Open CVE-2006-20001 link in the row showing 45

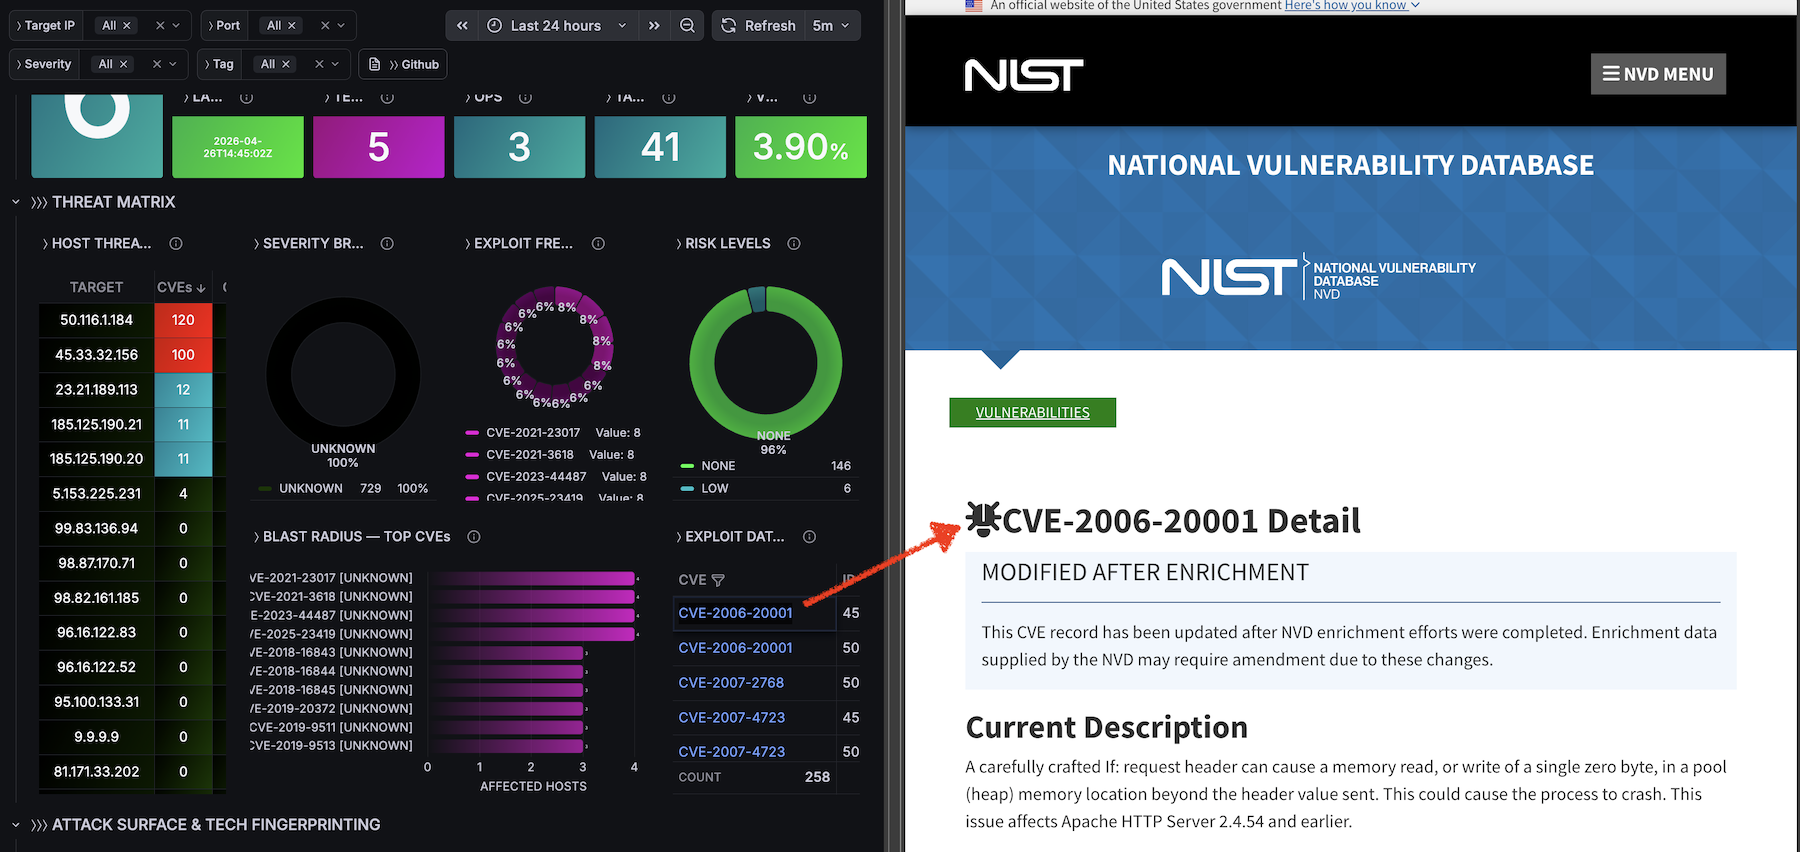pos(735,613)
